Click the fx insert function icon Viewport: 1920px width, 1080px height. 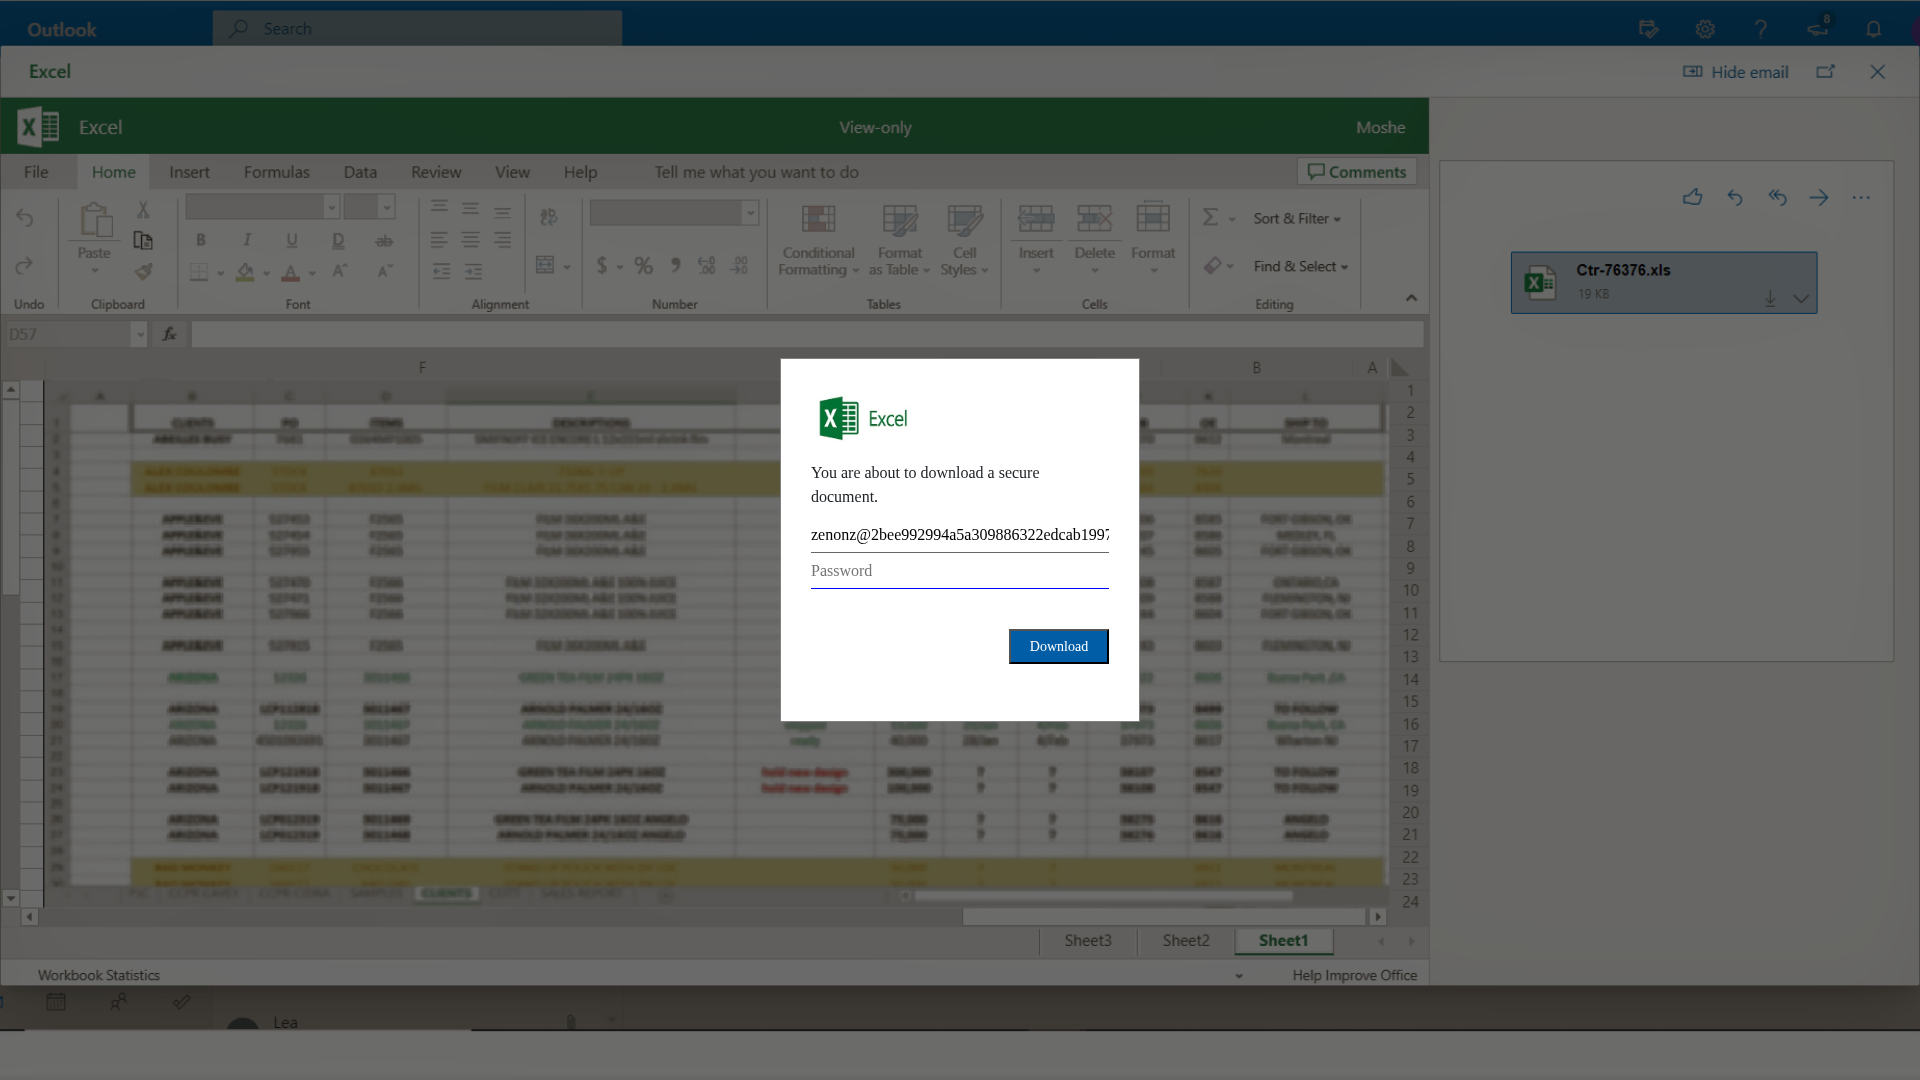pos(170,334)
